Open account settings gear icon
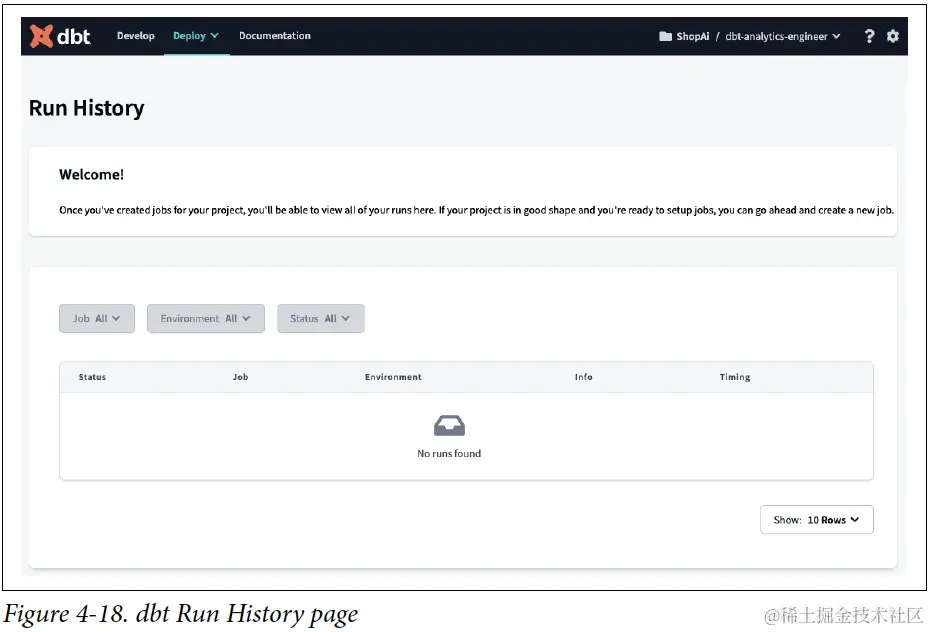The image size is (930, 632). tap(893, 36)
